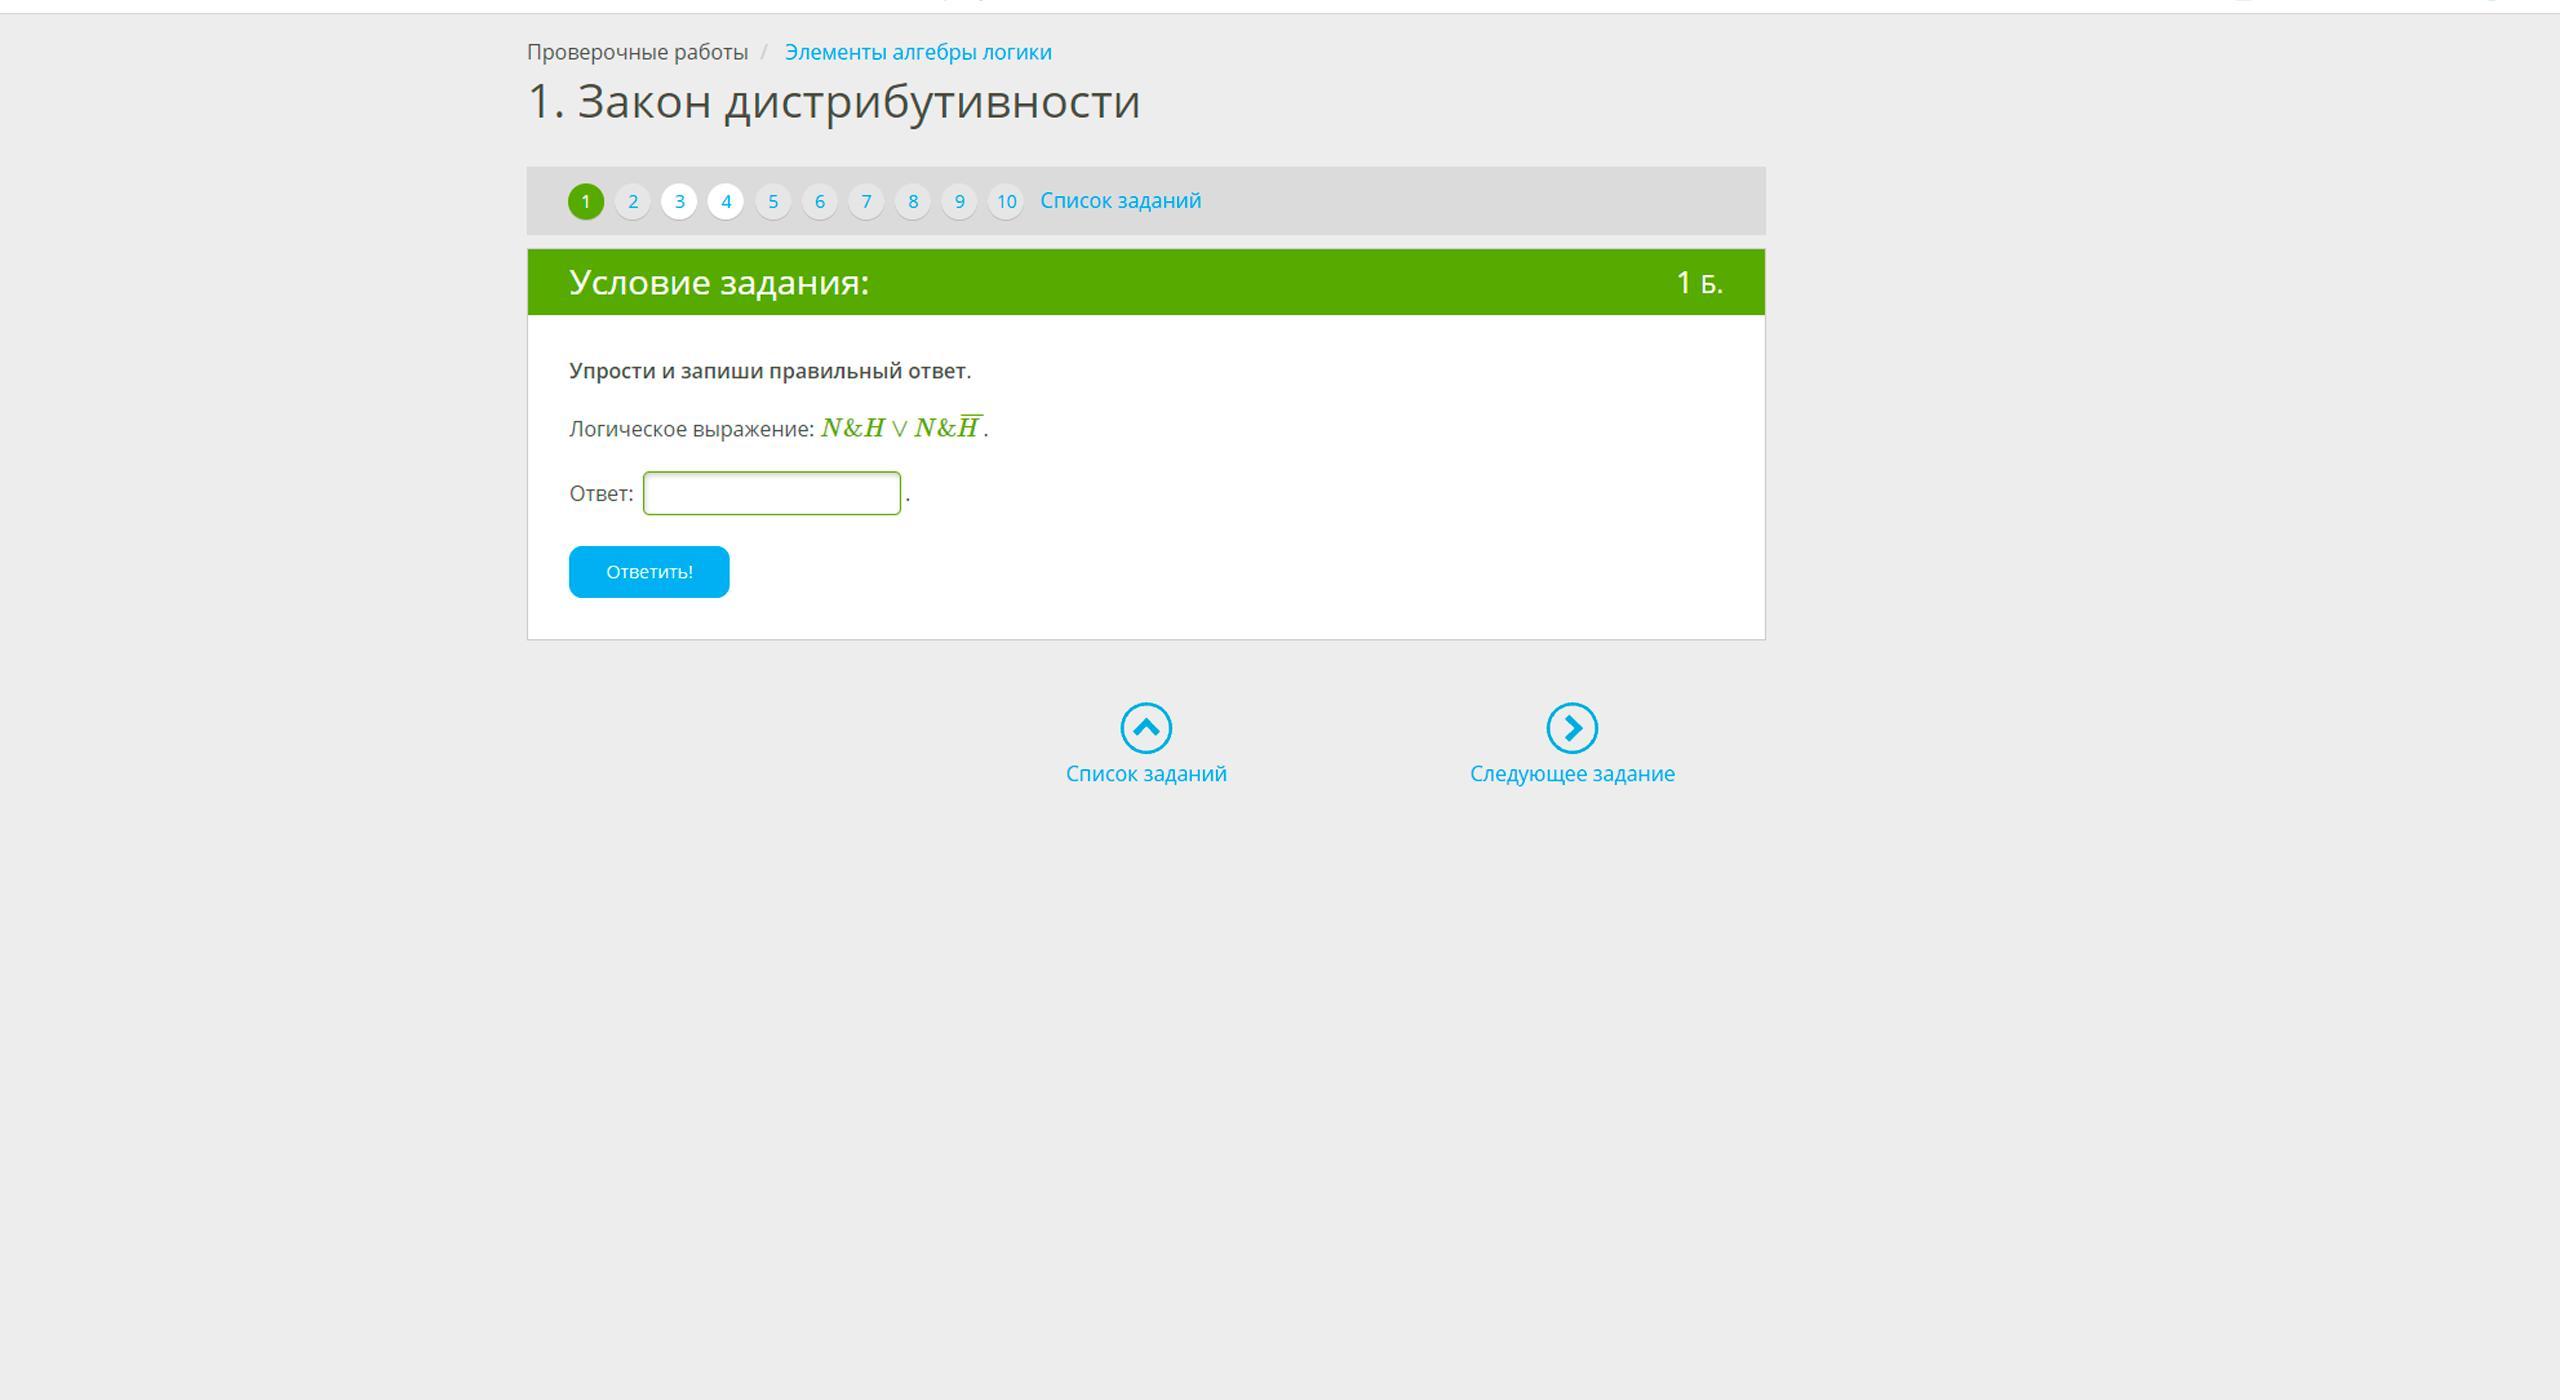Jump to question 5

[773, 201]
